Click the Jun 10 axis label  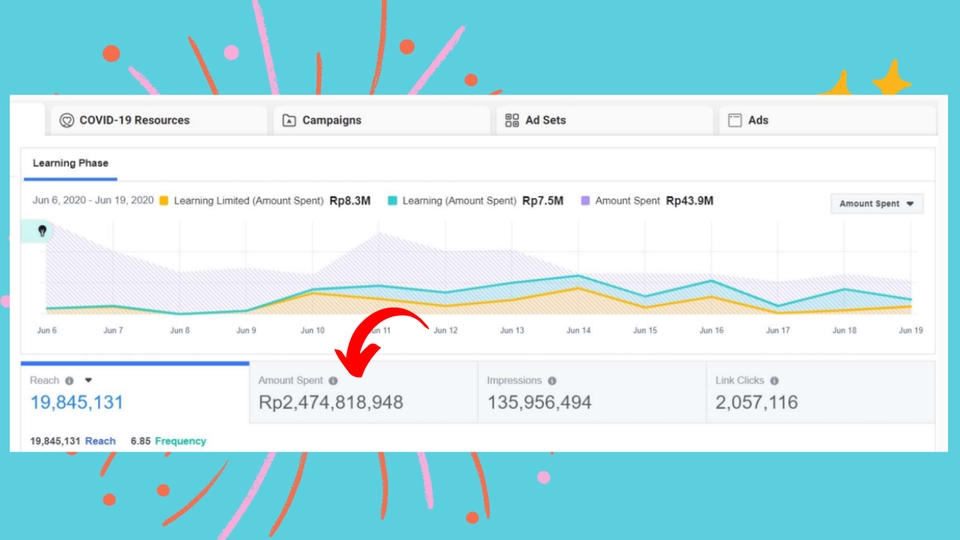click(x=312, y=331)
